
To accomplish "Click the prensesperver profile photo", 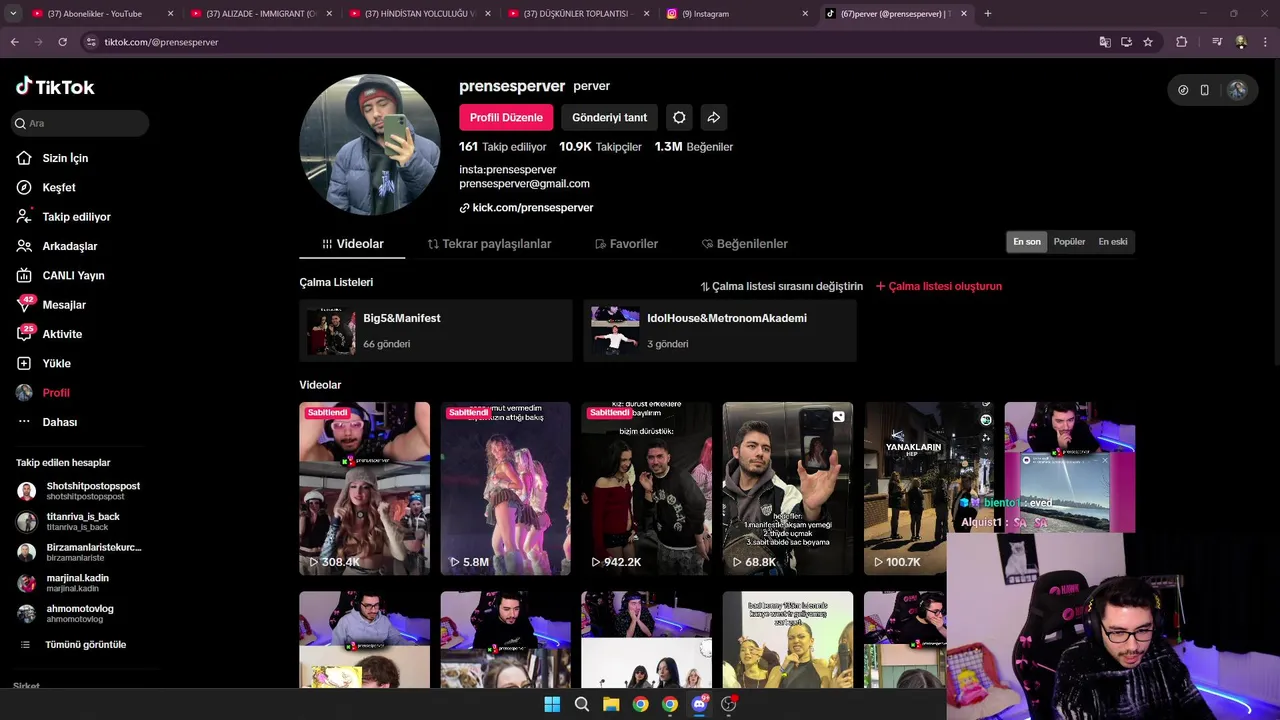I will click(x=369, y=145).
